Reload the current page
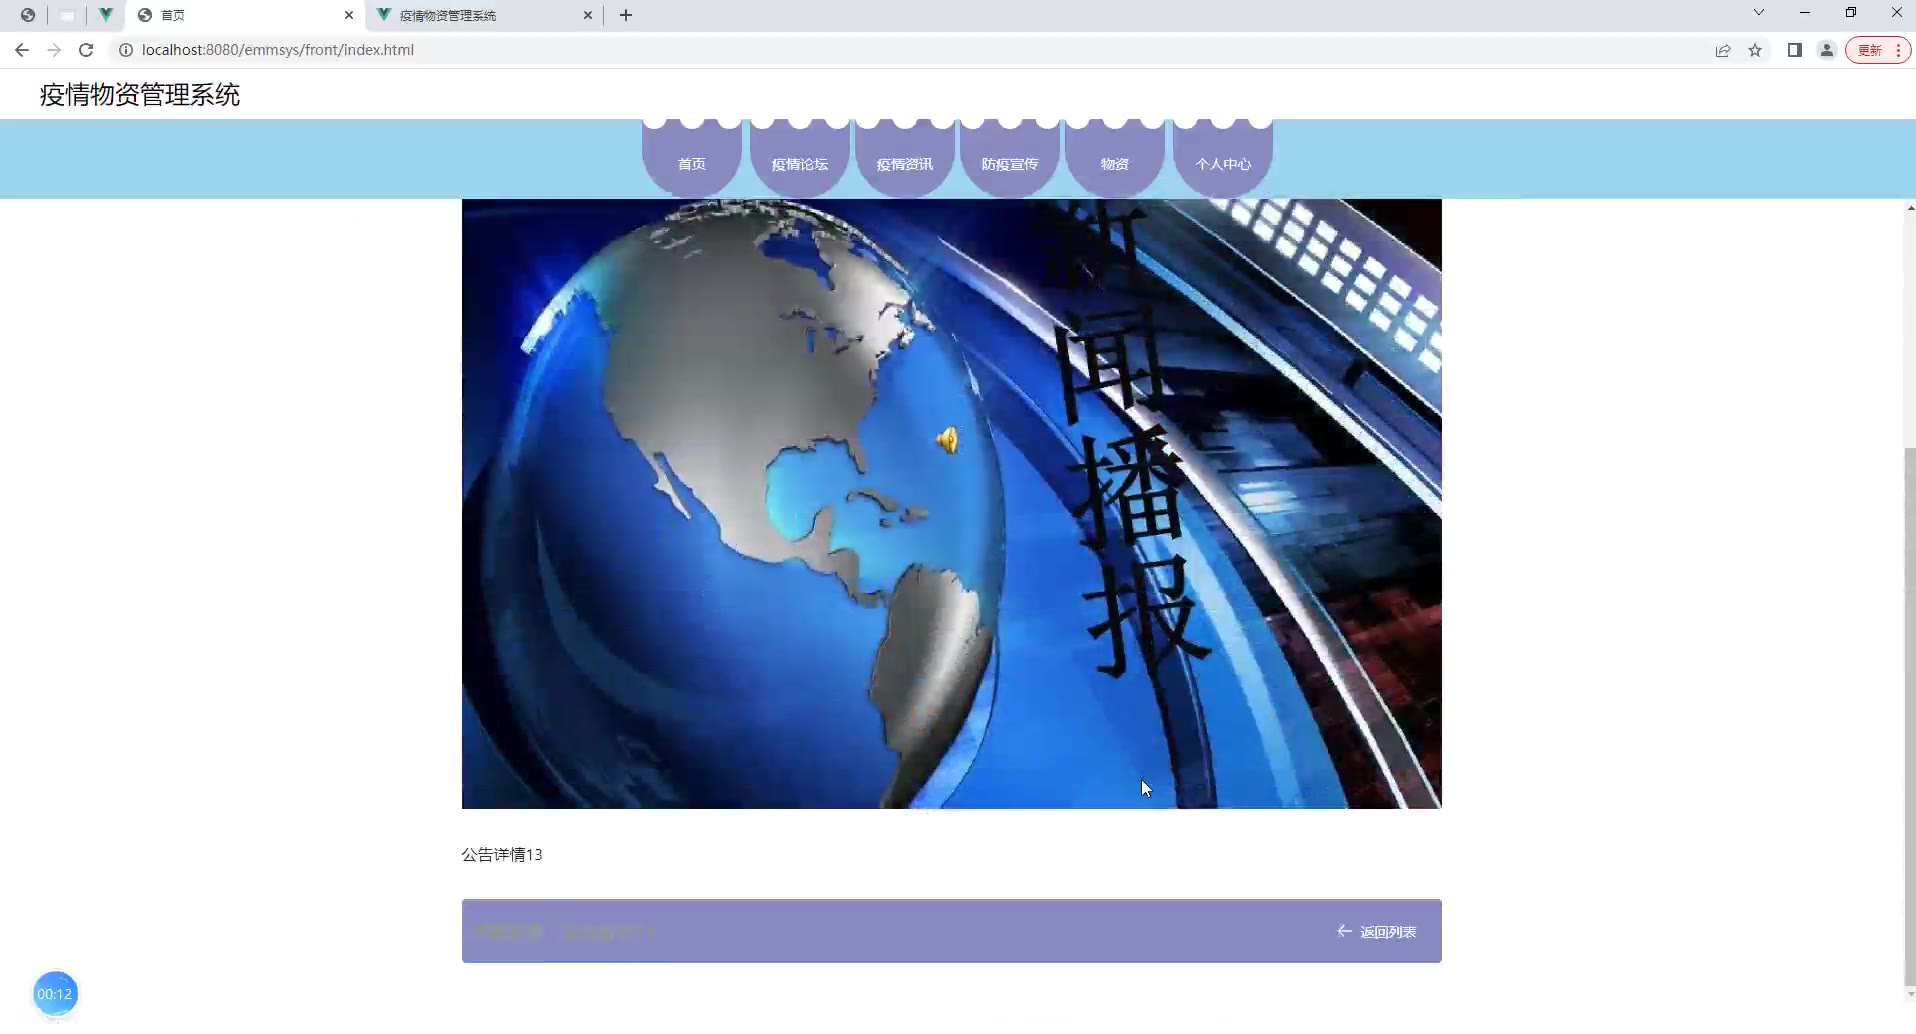The width and height of the screenshot is (1916, 1034). click(x=86, y=50)
